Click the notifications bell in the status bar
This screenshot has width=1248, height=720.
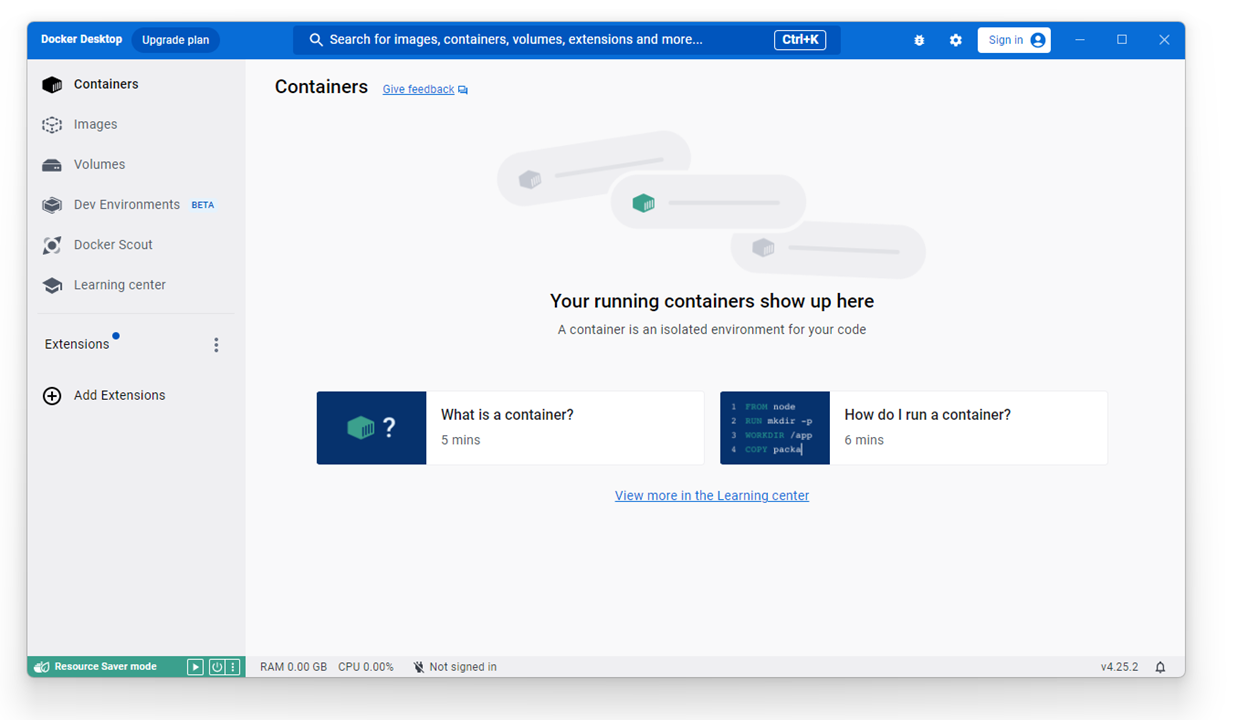[1159, 666]
